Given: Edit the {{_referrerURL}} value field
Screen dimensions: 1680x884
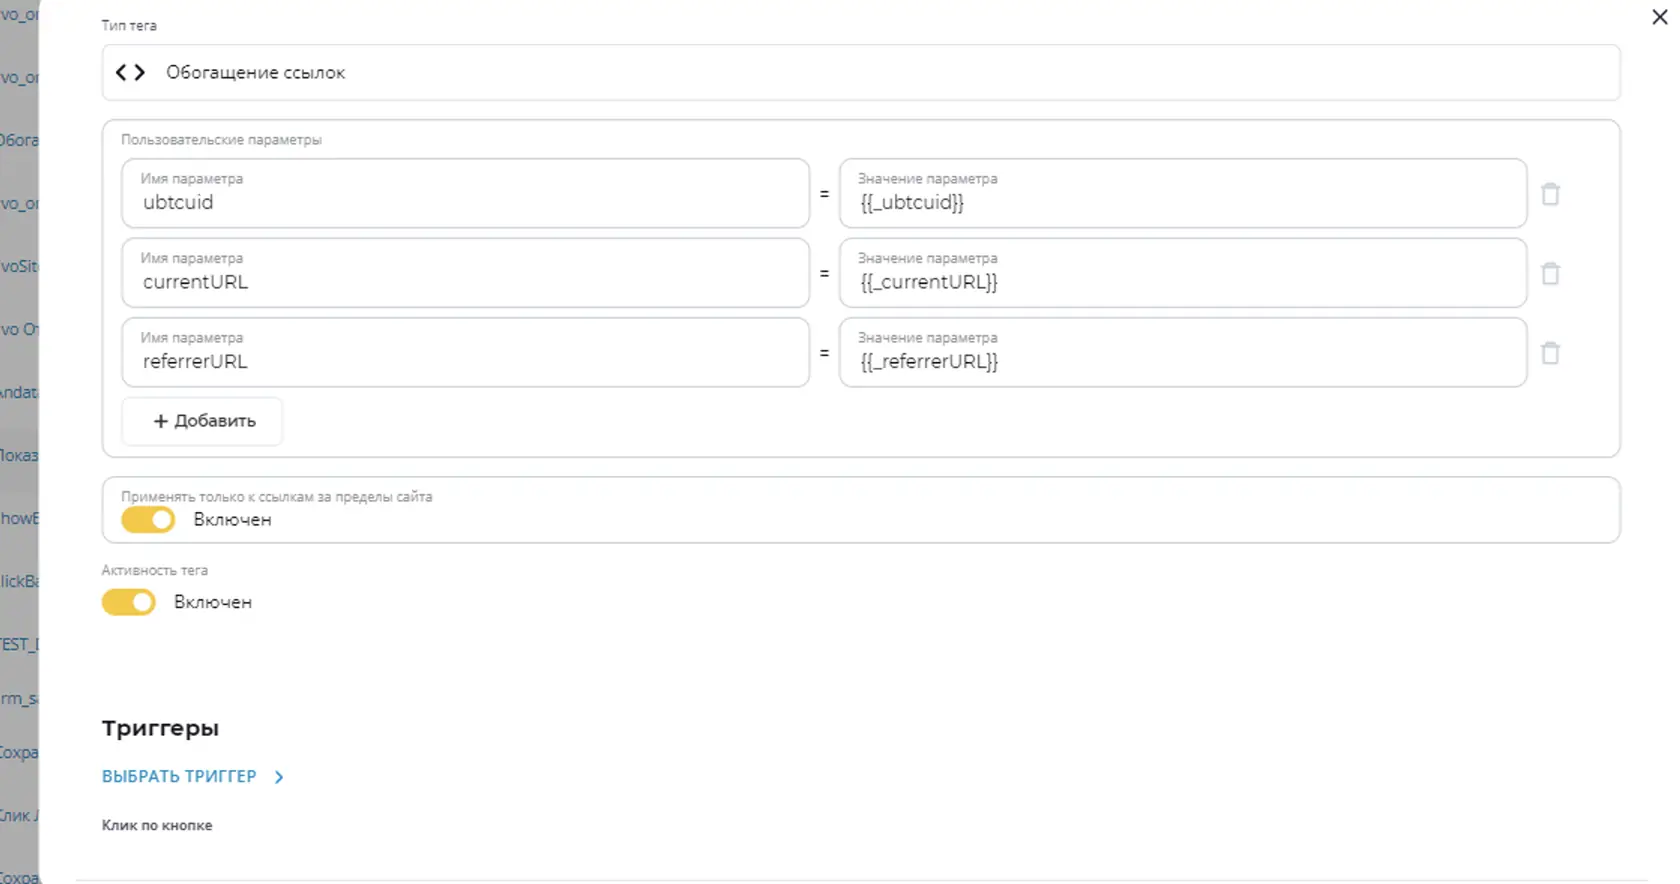Looking at the screenshot, I should (1183, 352).
